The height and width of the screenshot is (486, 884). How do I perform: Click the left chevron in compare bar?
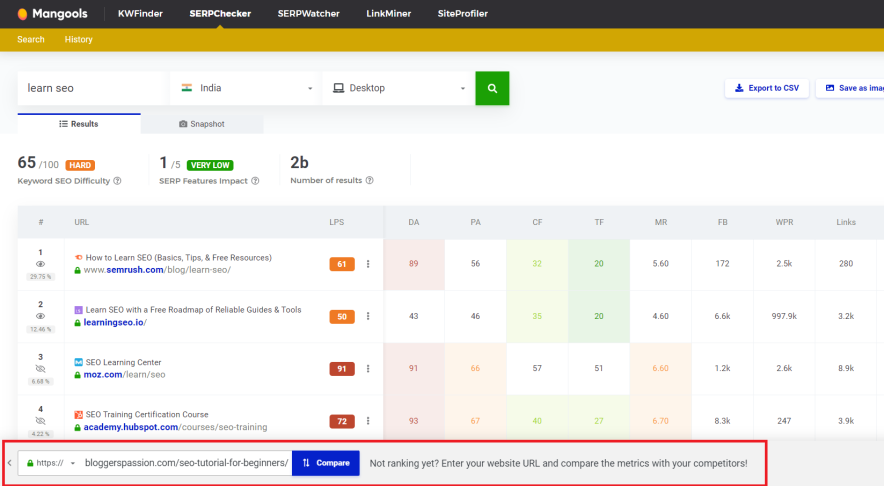[10, 463]
